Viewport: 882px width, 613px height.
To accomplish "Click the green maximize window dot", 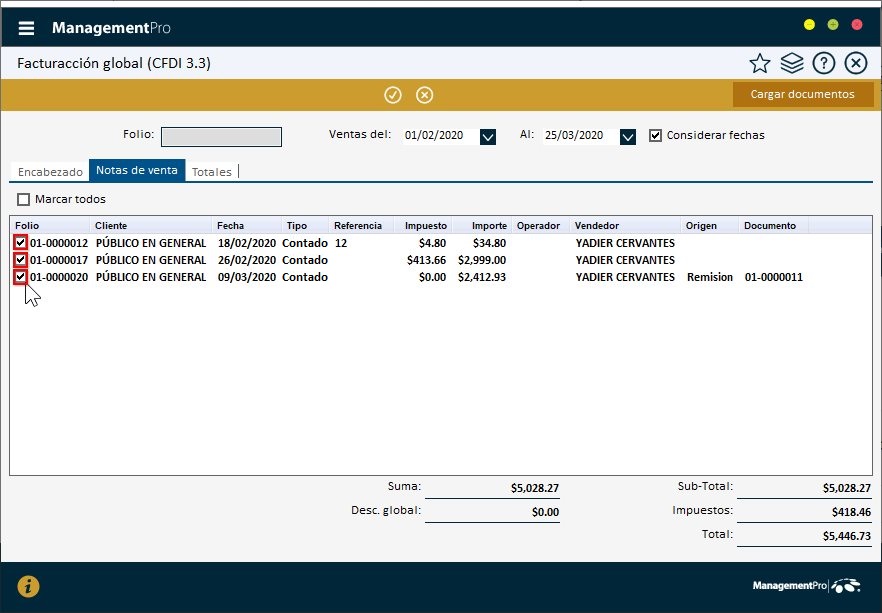I will point(833,25).
